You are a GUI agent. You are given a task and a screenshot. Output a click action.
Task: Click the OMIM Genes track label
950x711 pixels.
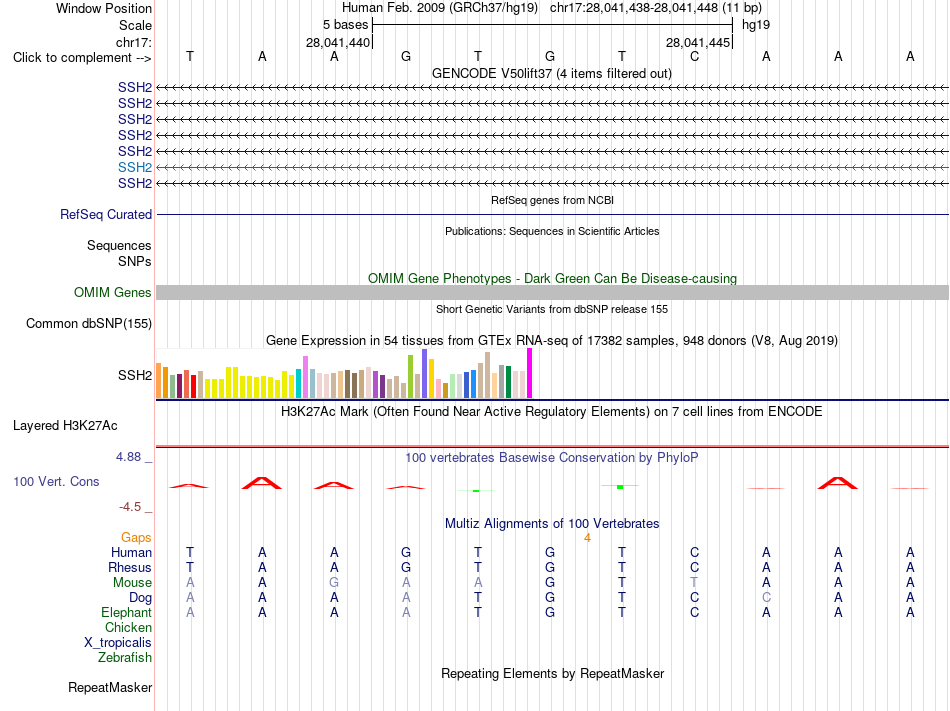[113, 293]
